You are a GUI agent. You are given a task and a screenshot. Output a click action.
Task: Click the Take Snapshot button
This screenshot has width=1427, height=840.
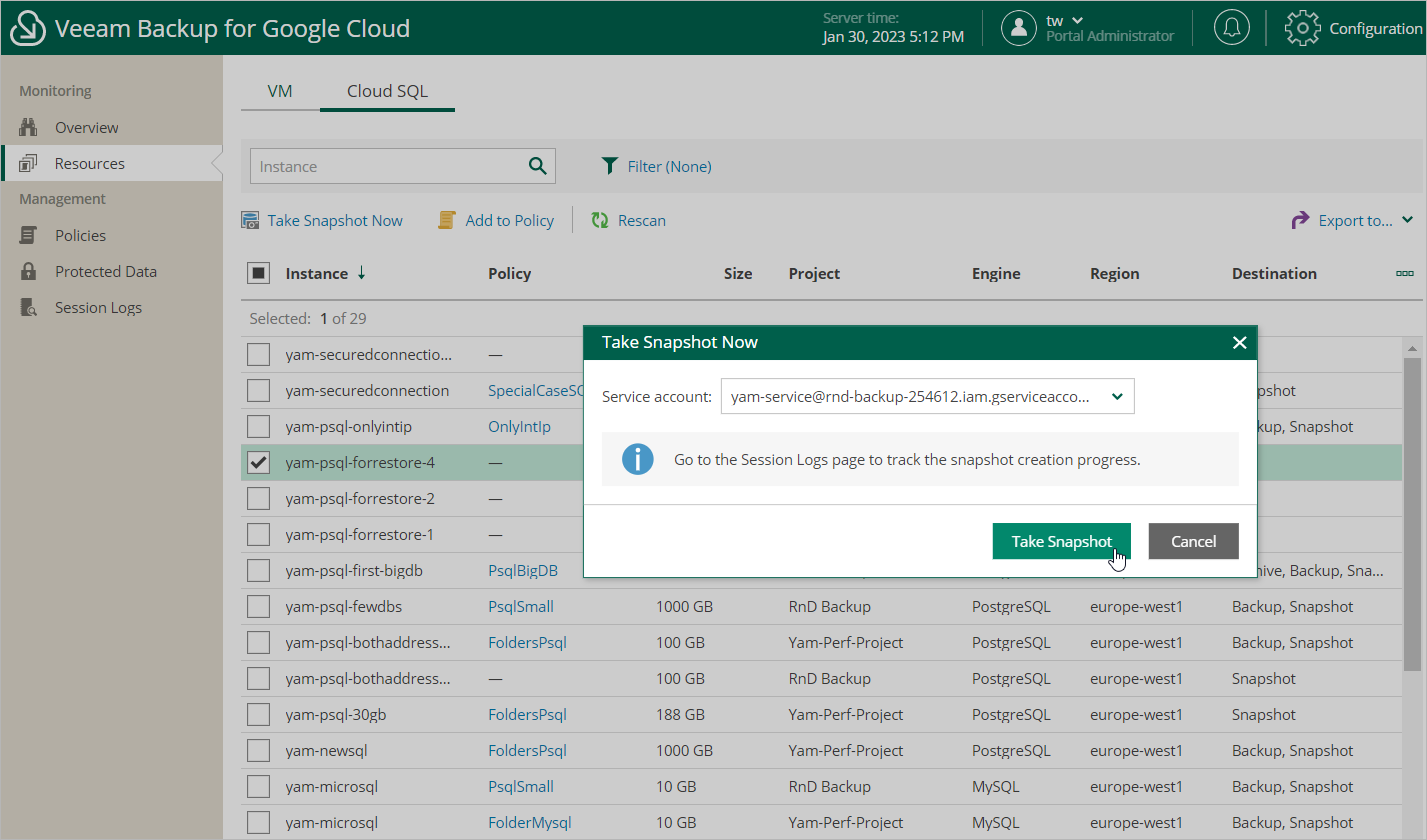(1061, 541)
